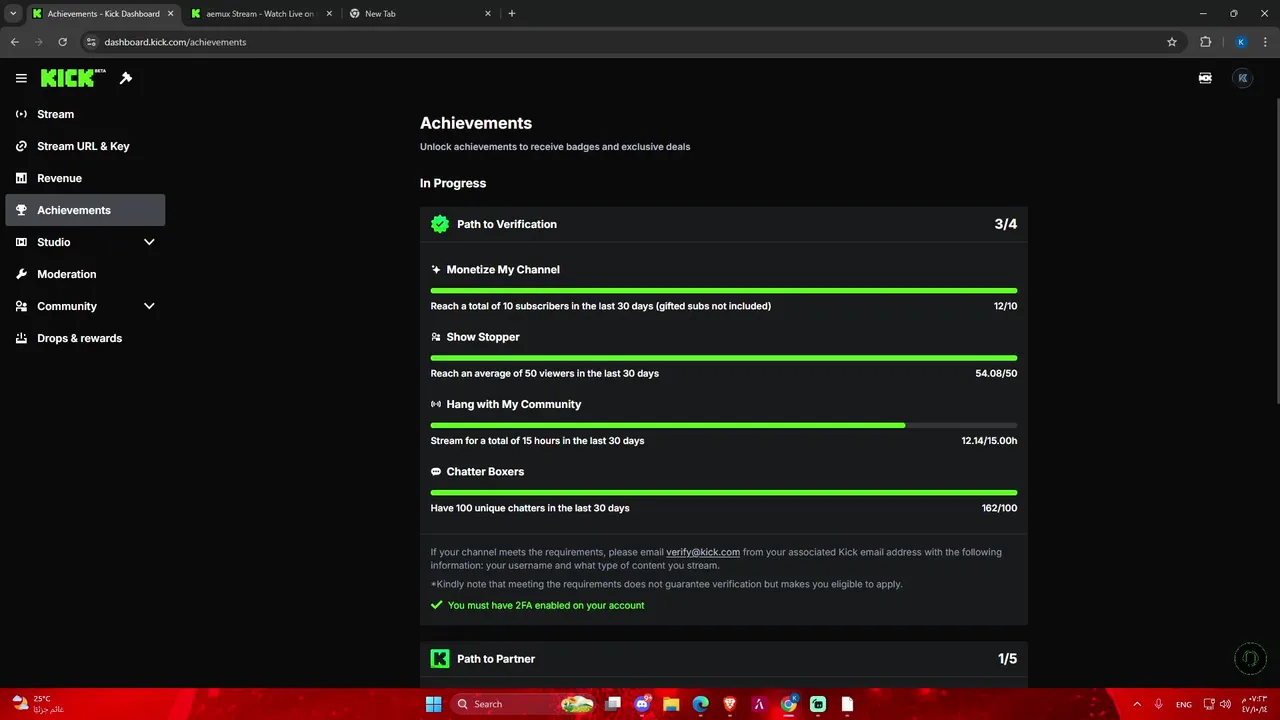Open the browser extensions puzzle icon

pyautogui.click(x=1205, y=42)
